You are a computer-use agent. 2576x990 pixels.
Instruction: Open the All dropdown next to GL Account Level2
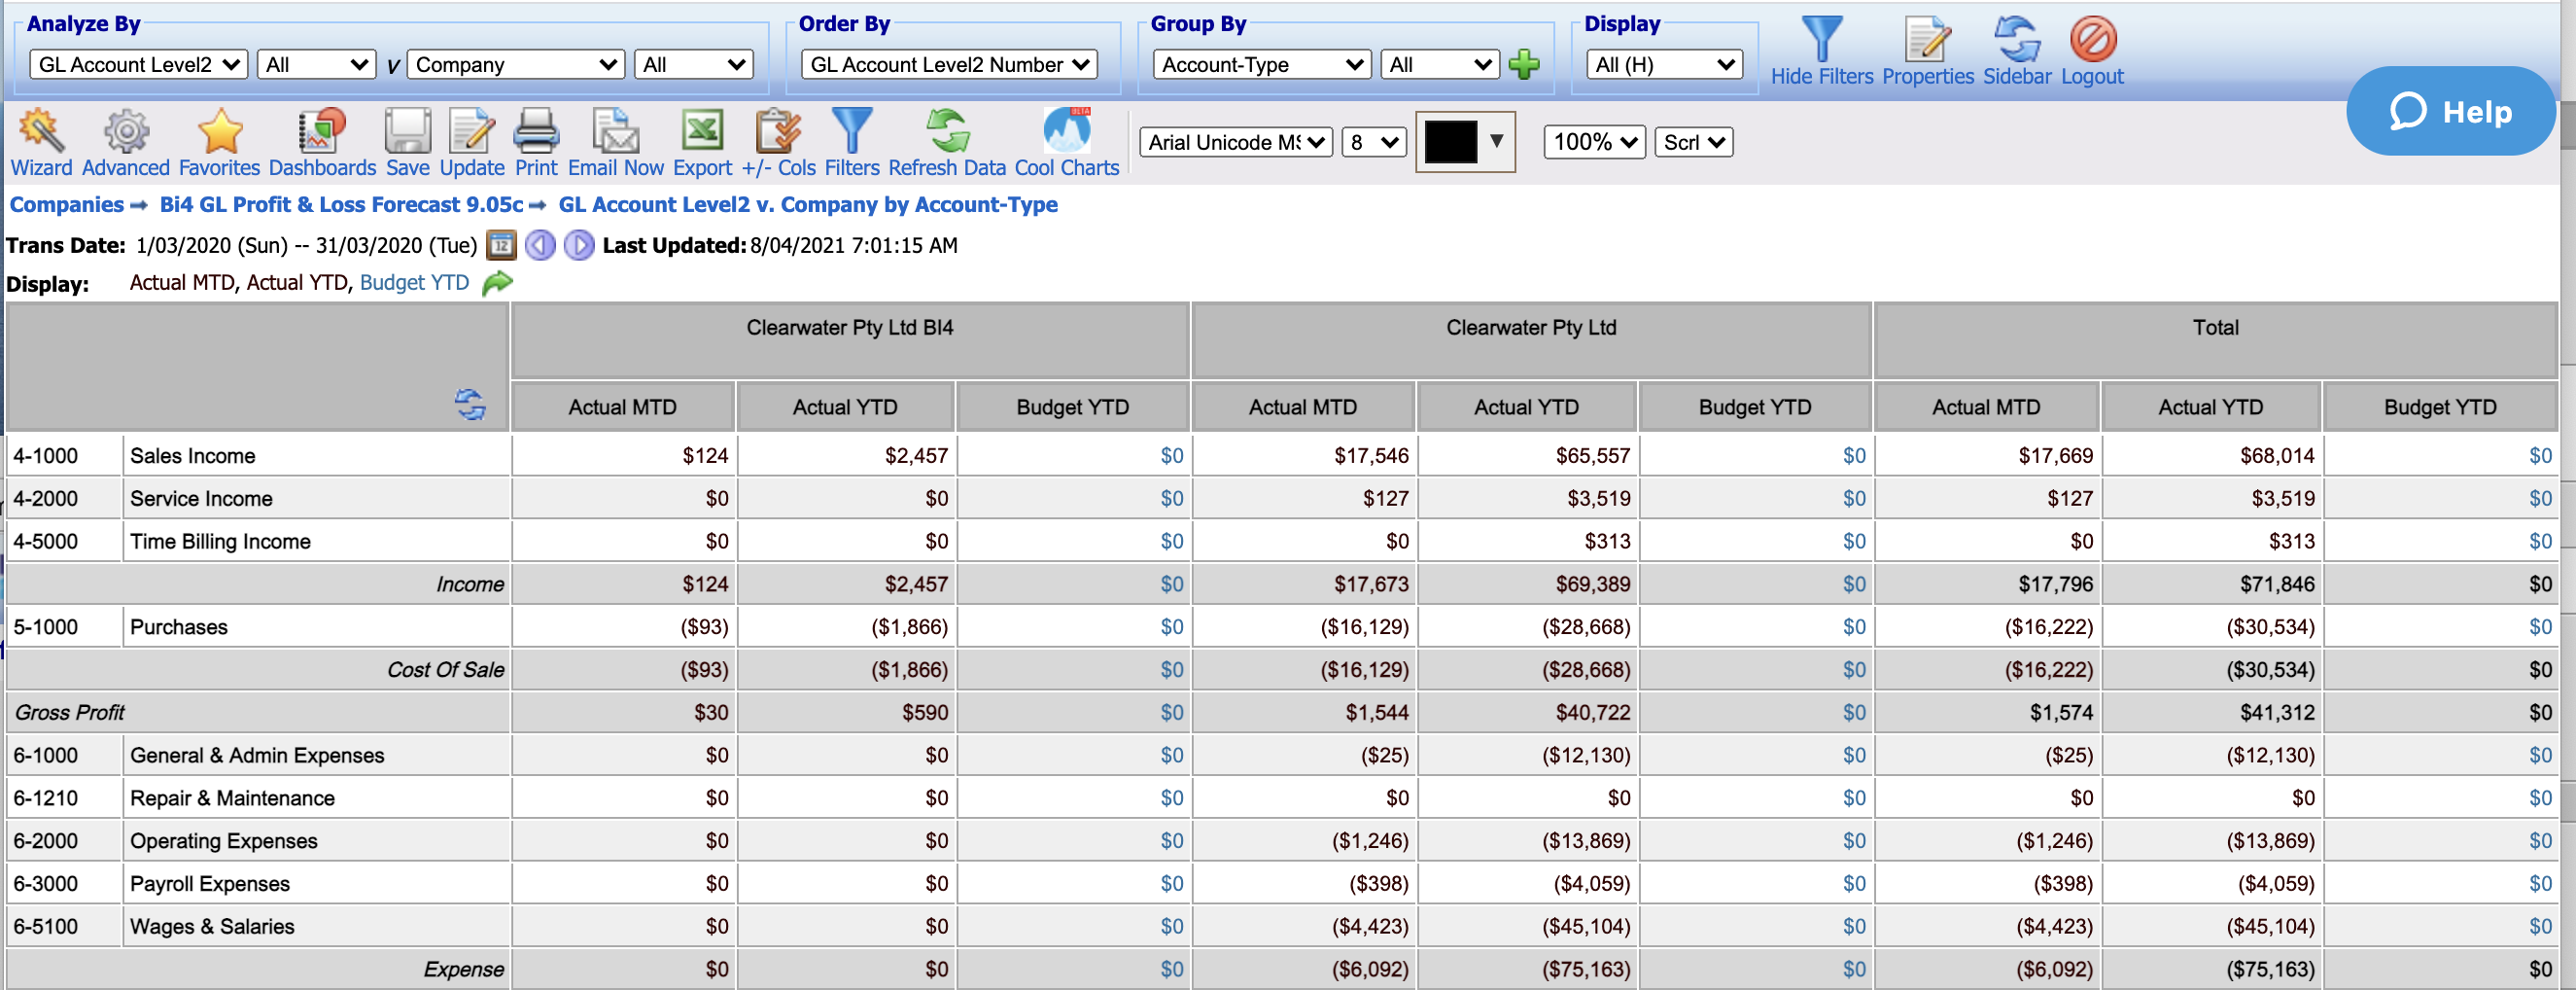pyautogui.click(x=316, y=65)
